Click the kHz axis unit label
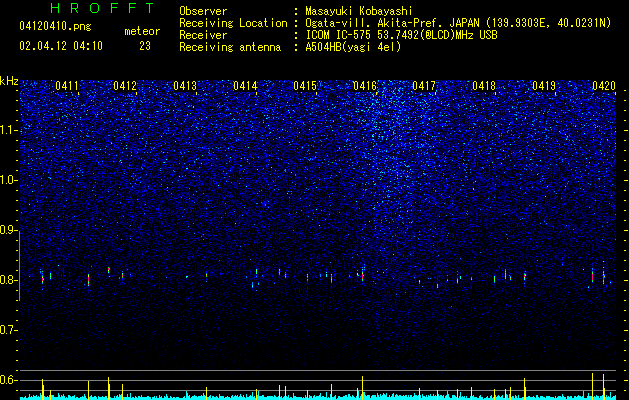The height and width of the screenshot is (400, 629). (10, 81)
